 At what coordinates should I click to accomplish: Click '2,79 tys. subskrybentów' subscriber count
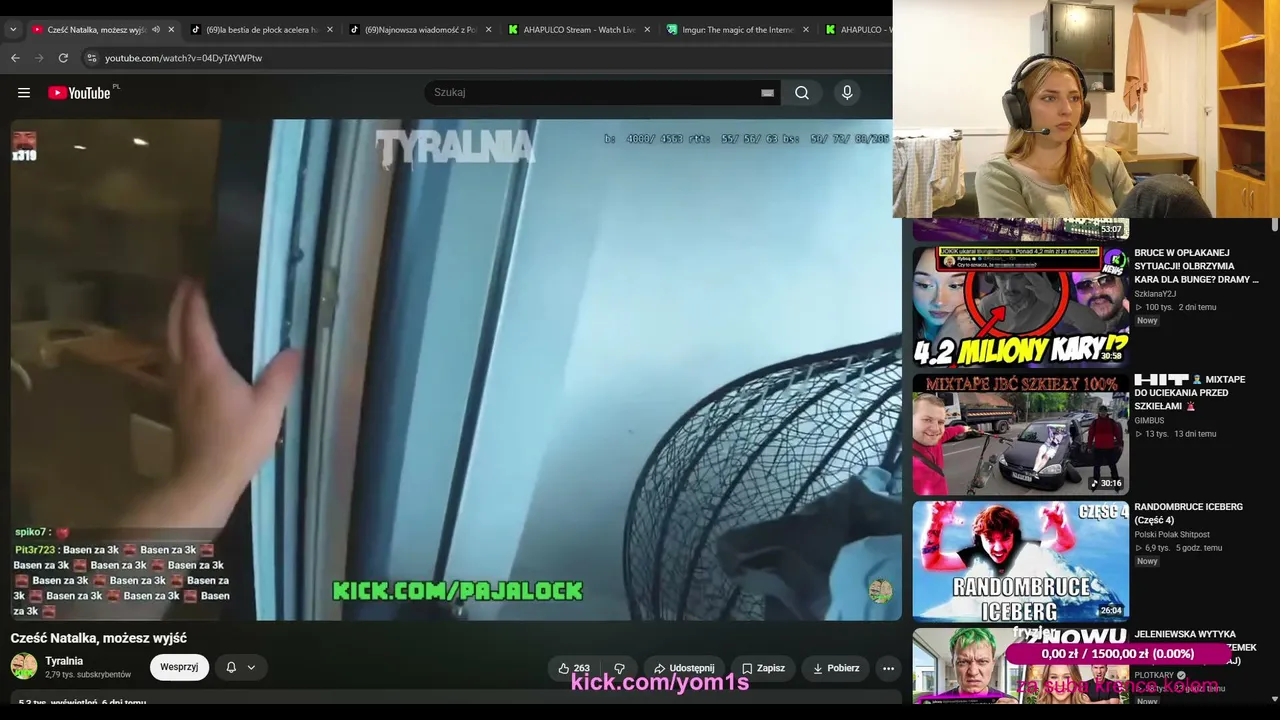88,675
